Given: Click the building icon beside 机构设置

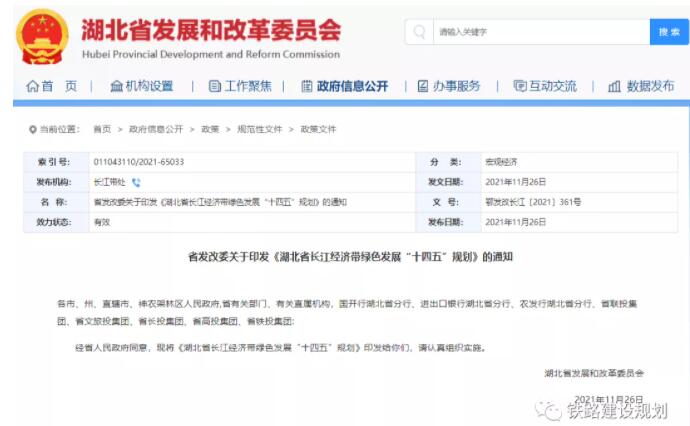Looking at the screenshot, I should pos(116,87).
